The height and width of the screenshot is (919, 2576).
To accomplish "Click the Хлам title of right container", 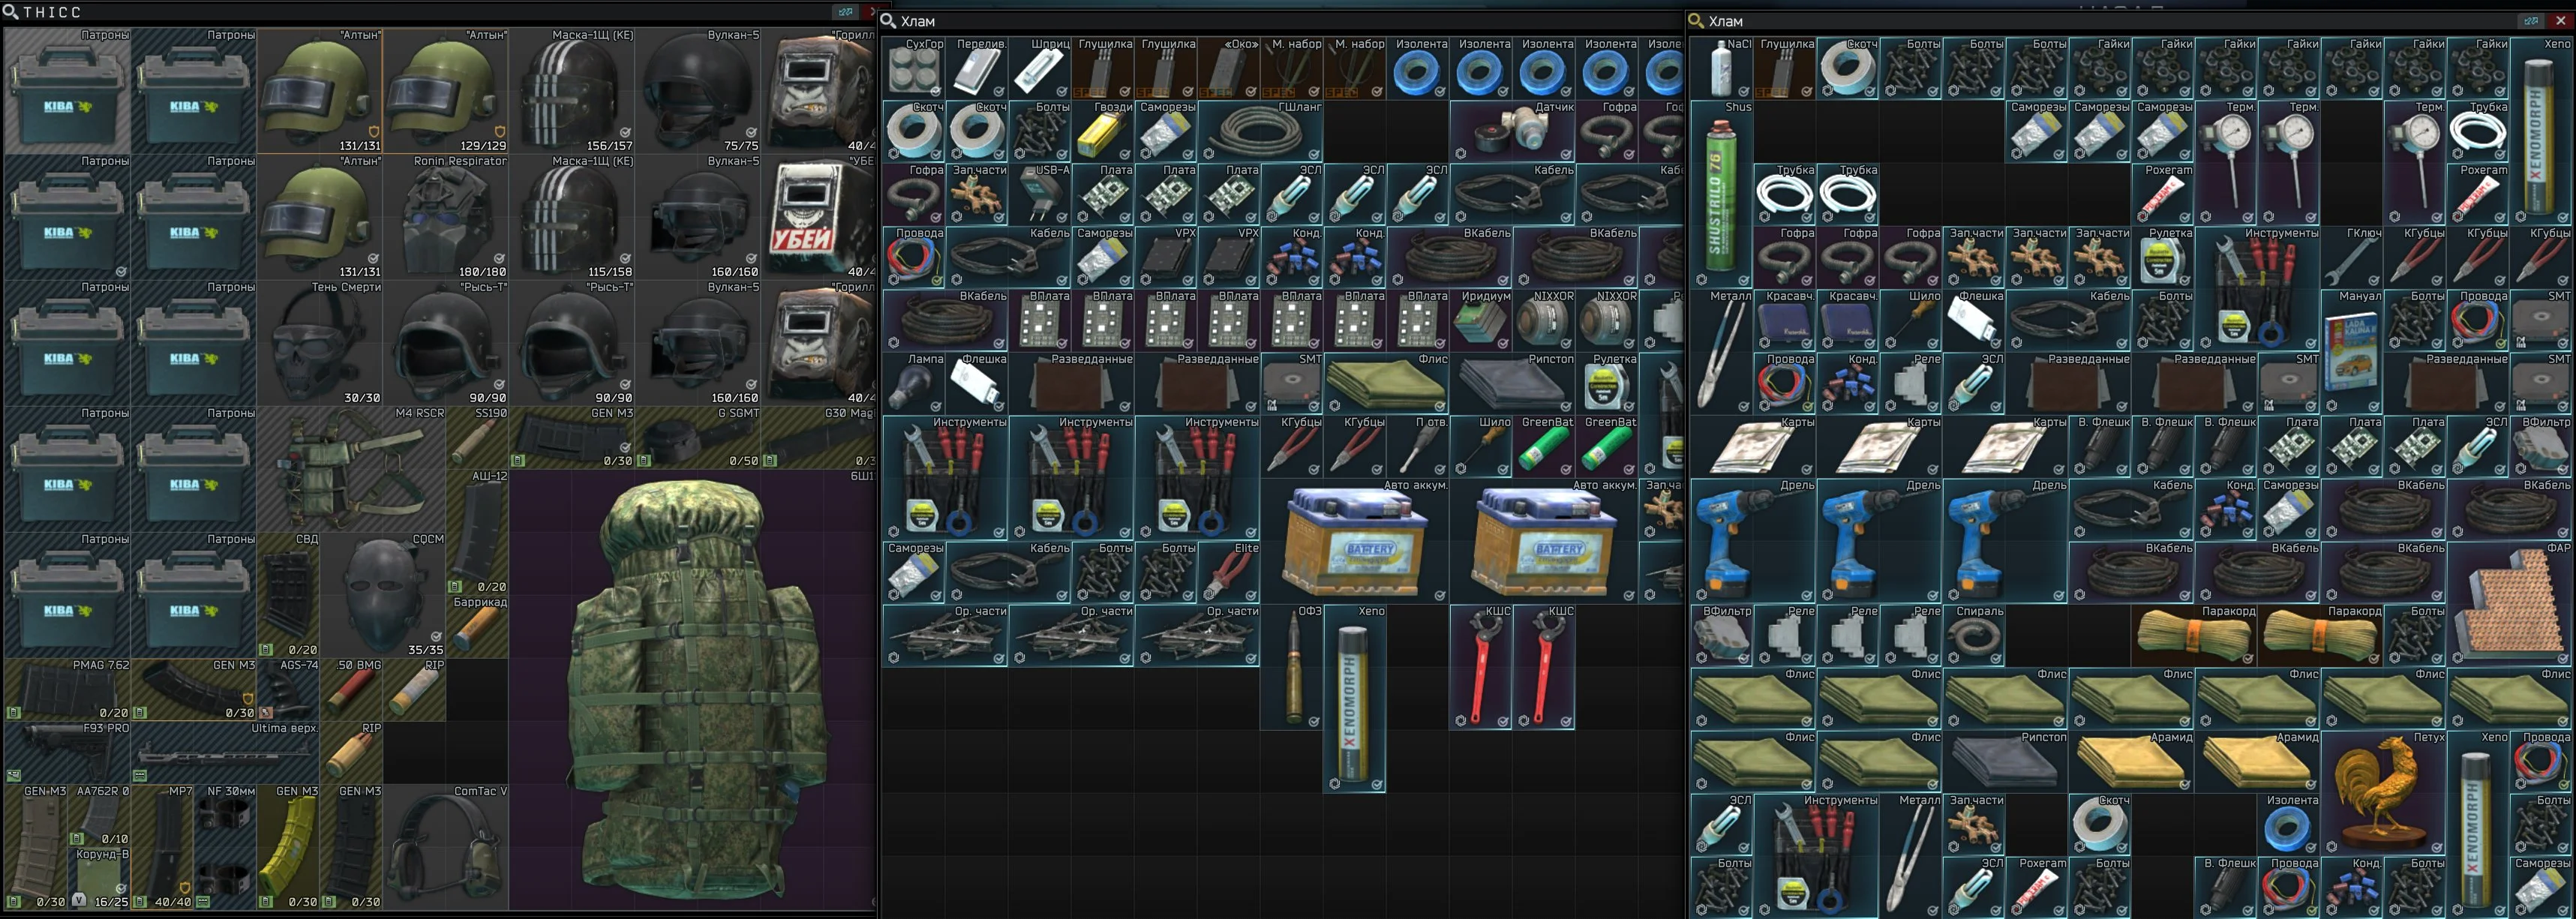I will coord(1725,21).
